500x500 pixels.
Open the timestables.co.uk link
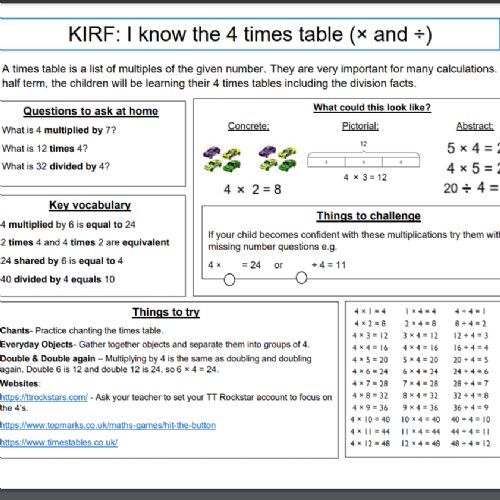click(x=59, y=442)
